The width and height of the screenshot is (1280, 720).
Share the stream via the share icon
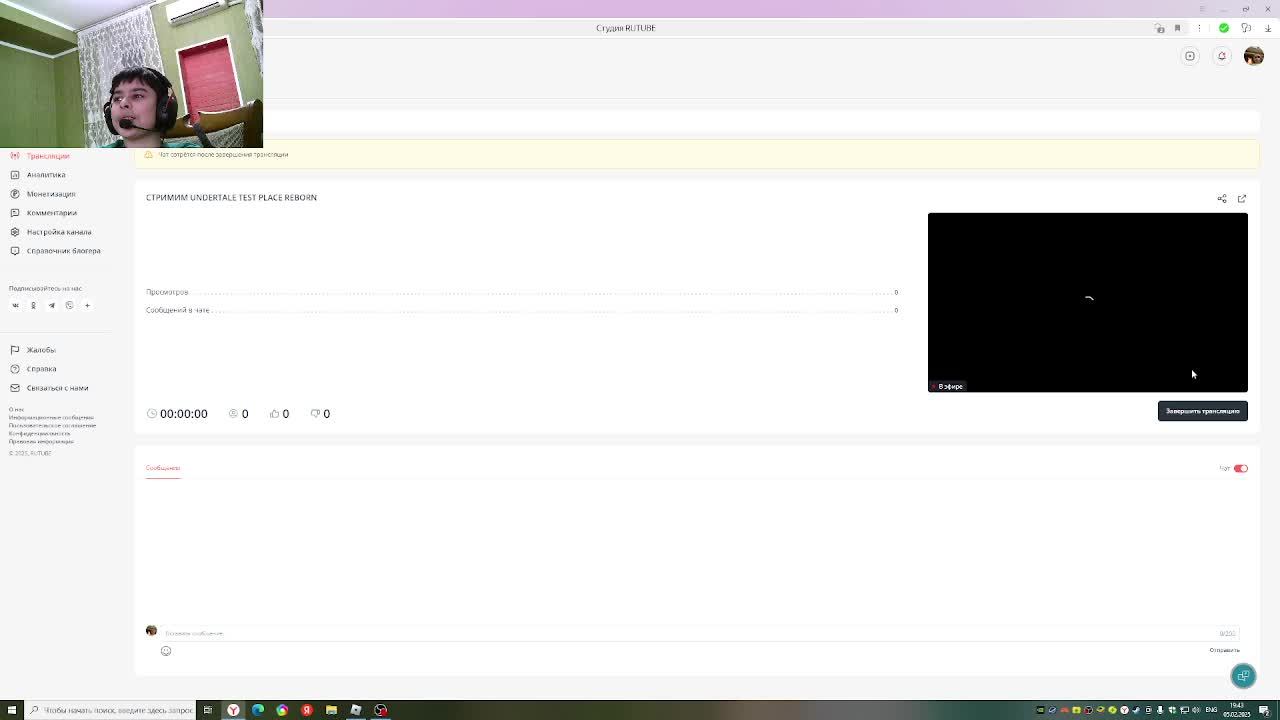[1221, 199]
